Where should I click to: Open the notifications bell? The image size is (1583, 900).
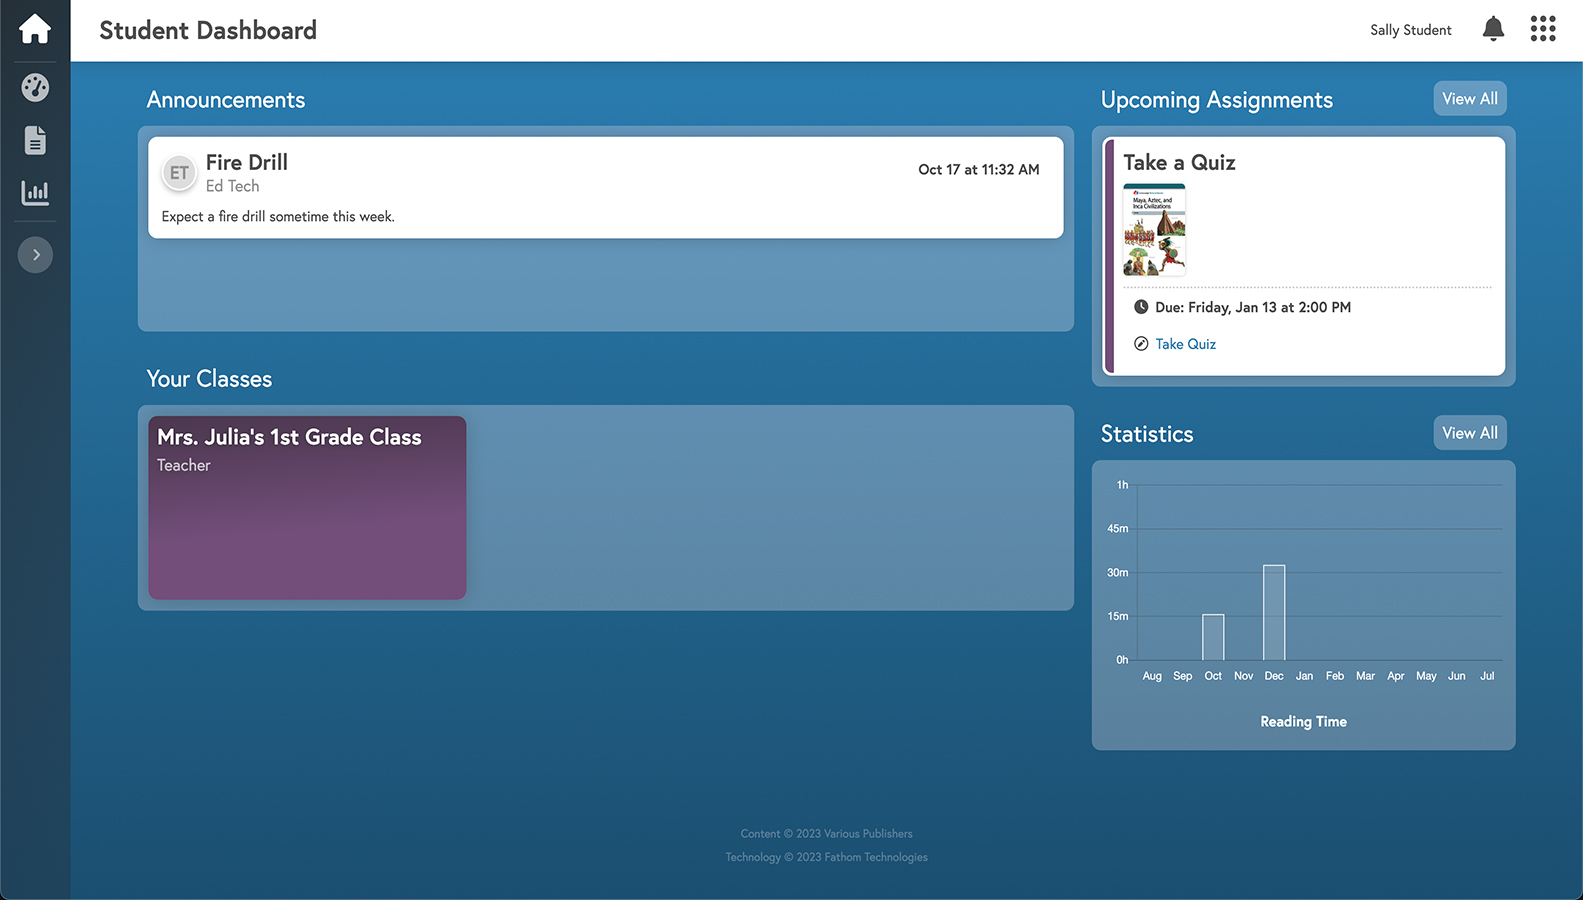click(1493, 29)
